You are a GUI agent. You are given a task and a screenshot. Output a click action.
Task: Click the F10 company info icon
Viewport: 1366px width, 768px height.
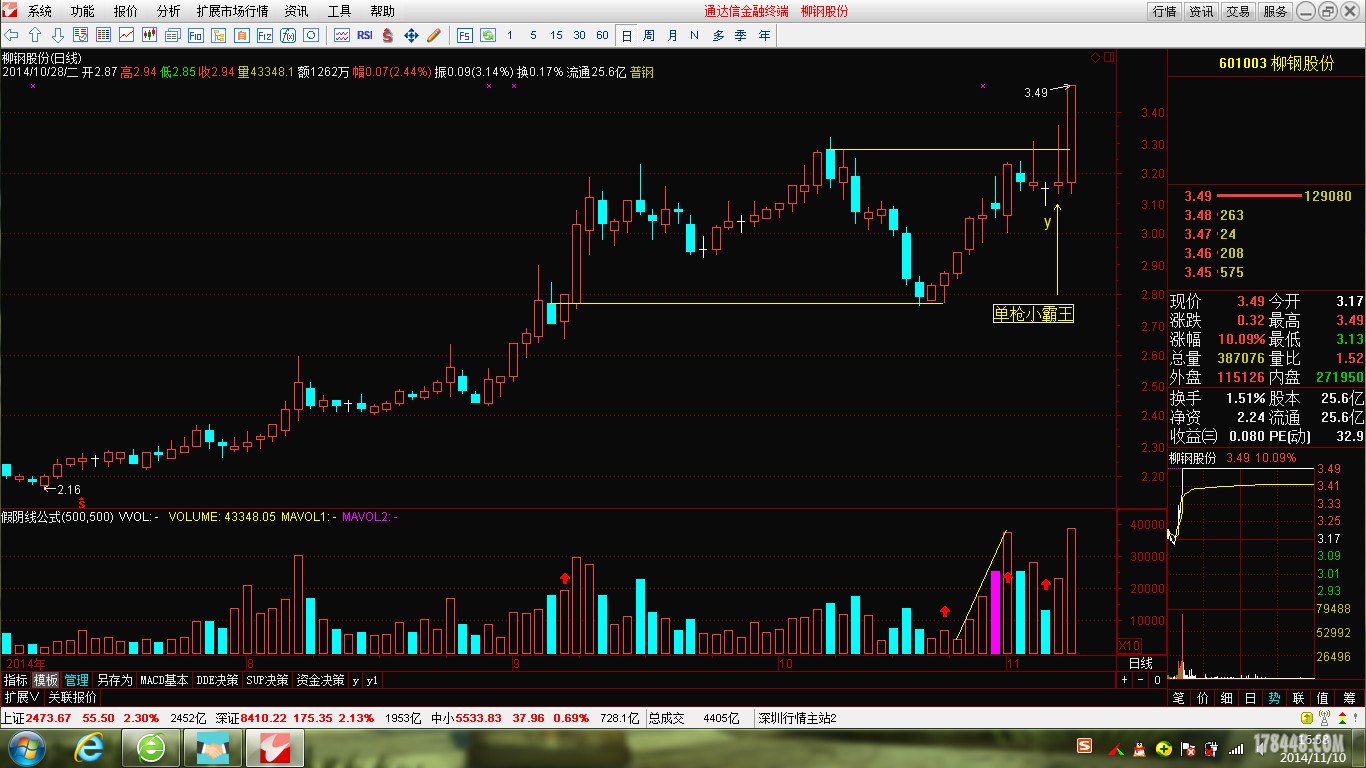[x=195, y=35]
